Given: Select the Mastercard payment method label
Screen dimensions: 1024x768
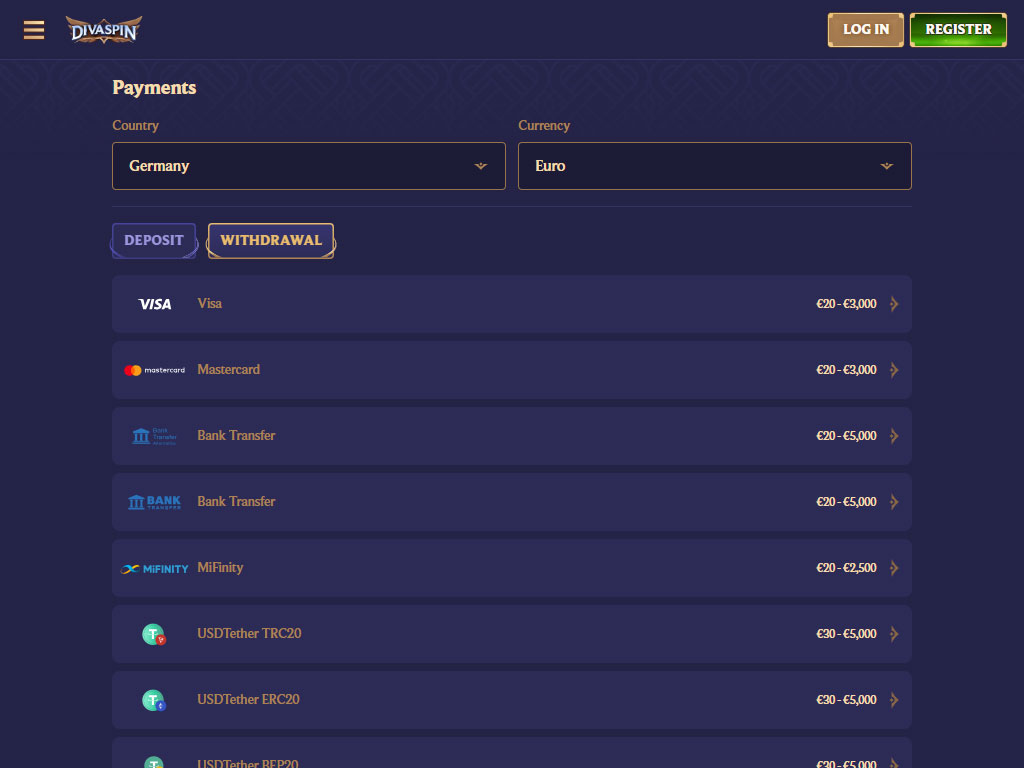Looking at the screenshot, I should point(229,370).
